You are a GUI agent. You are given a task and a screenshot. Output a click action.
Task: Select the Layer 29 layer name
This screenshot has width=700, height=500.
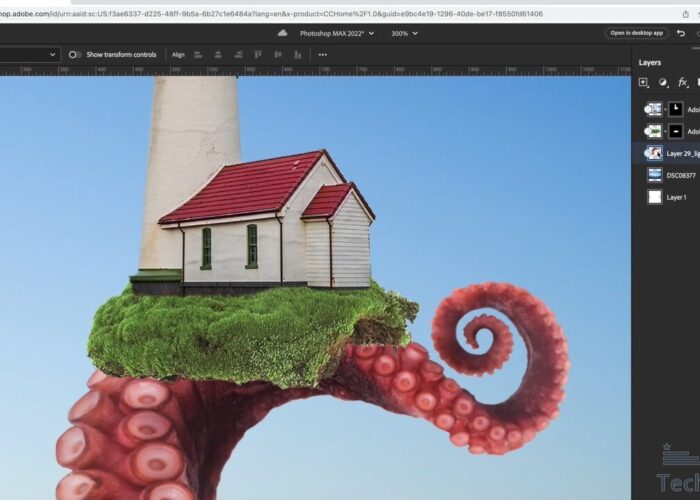(x=683, y=154)
